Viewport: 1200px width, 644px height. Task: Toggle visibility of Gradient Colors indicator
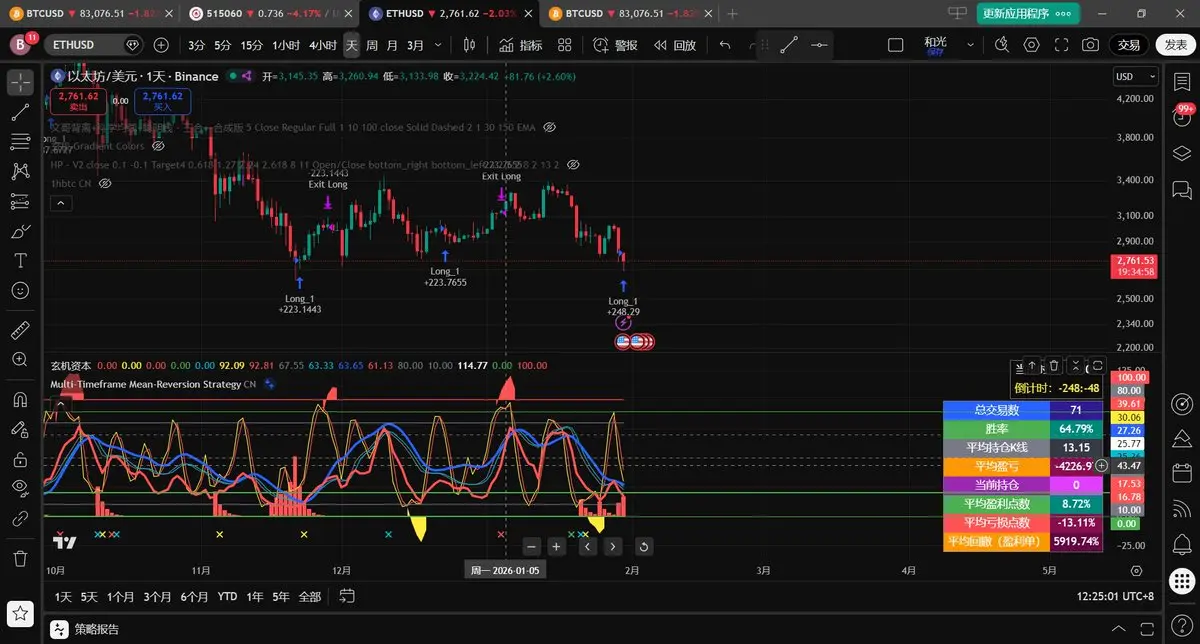click(158, 146)
